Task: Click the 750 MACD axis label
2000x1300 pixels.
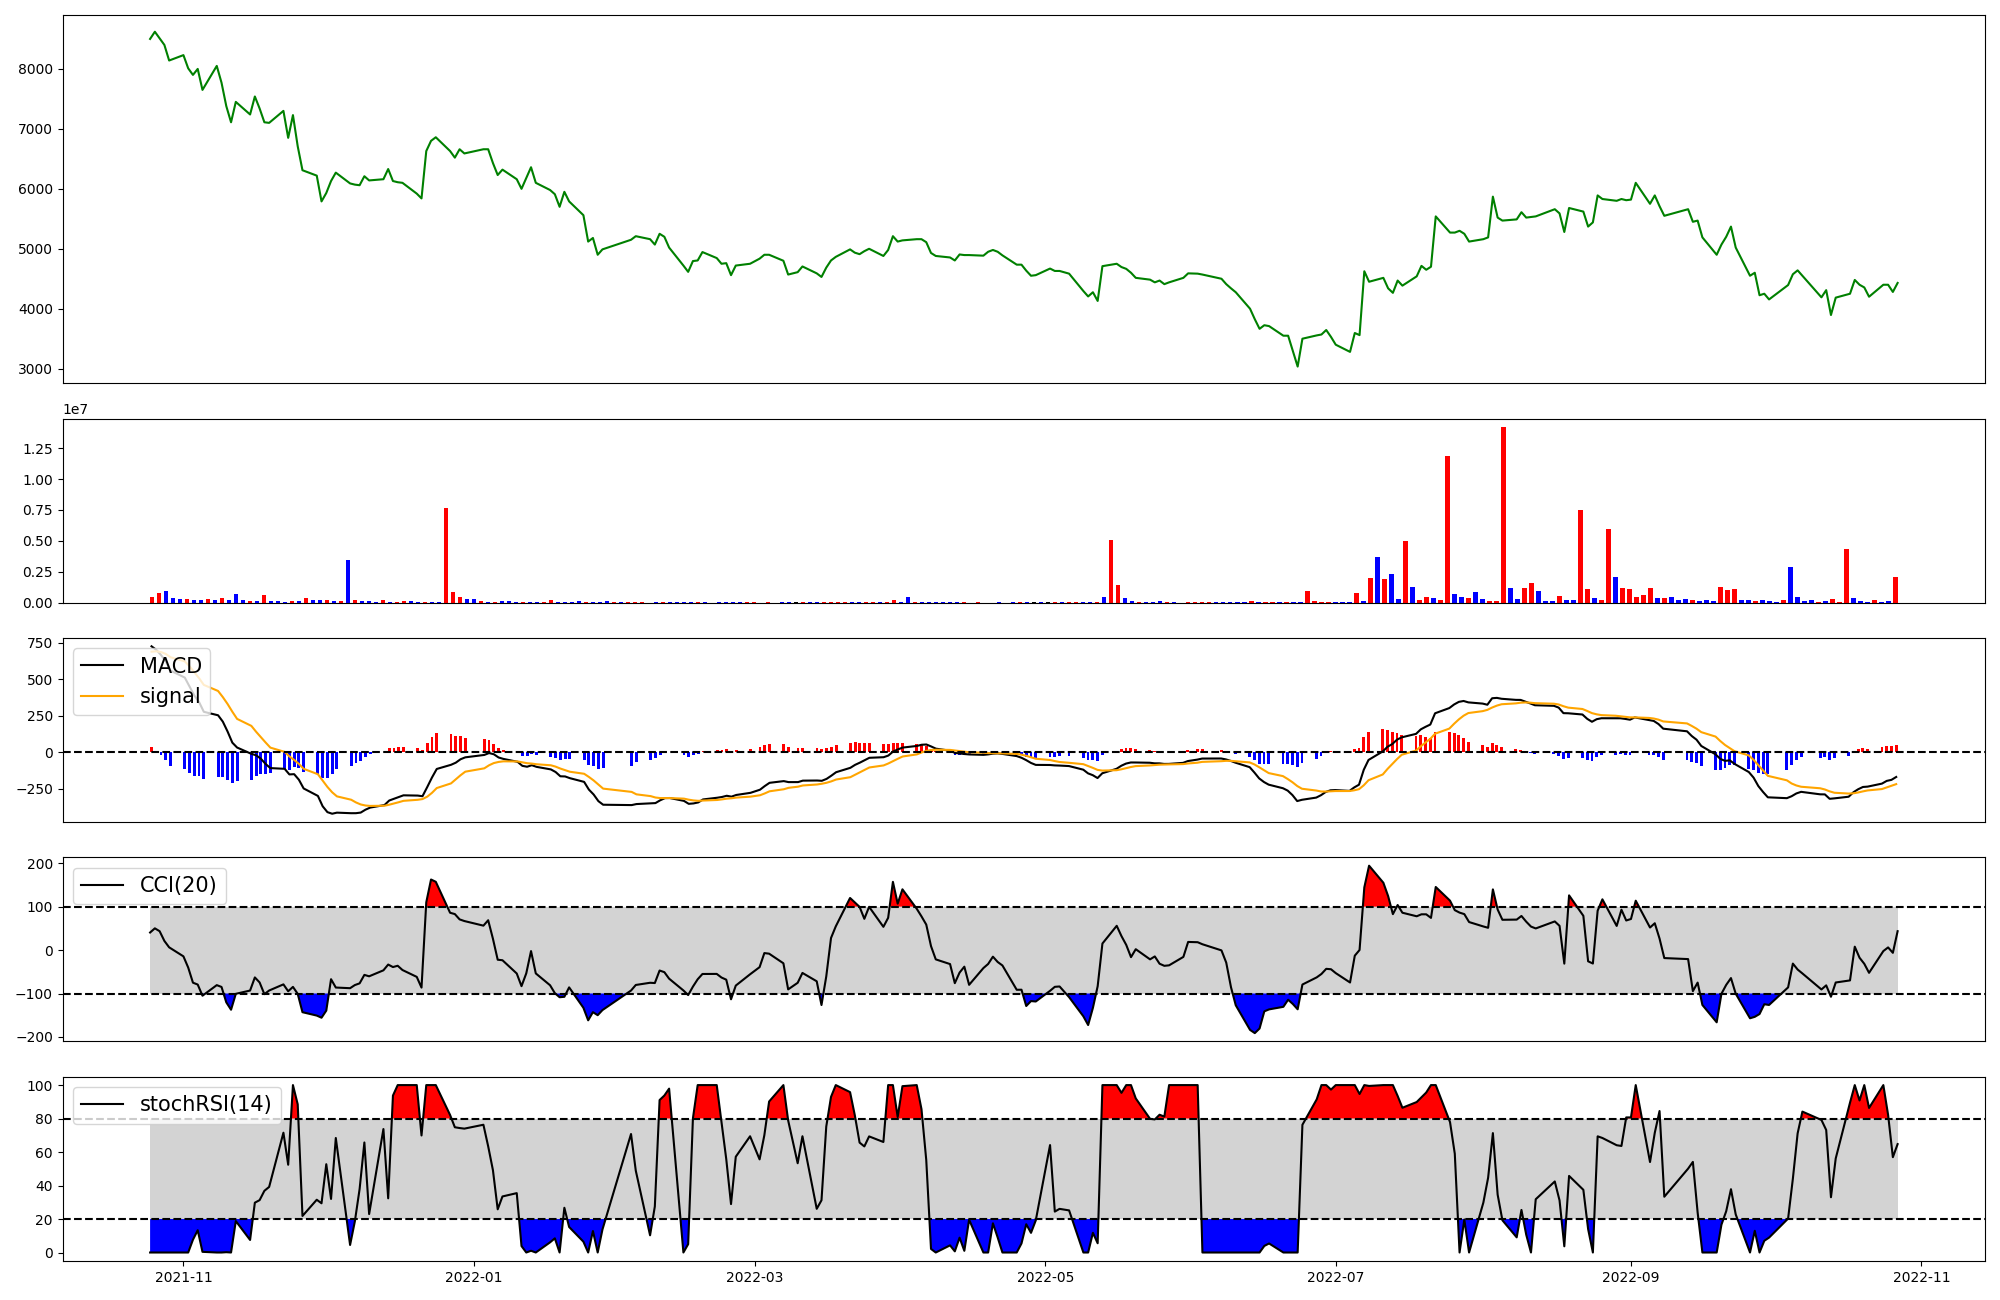Action: click(x=40, y=643)
